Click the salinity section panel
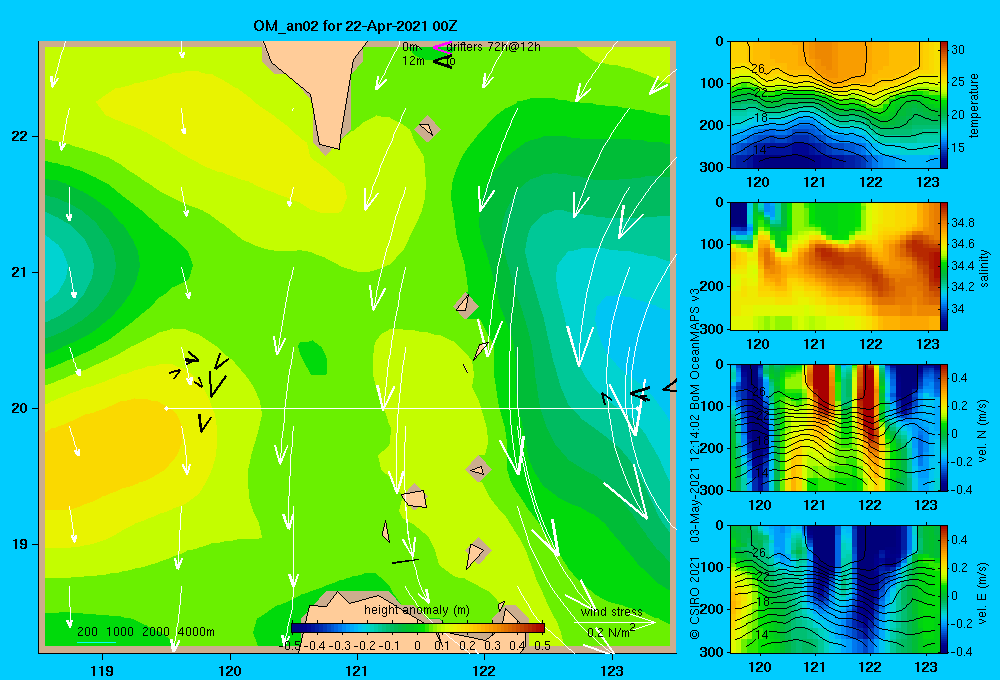Image resolution: width=1000 pixels, height=680 pixels. tap(834, 267)
